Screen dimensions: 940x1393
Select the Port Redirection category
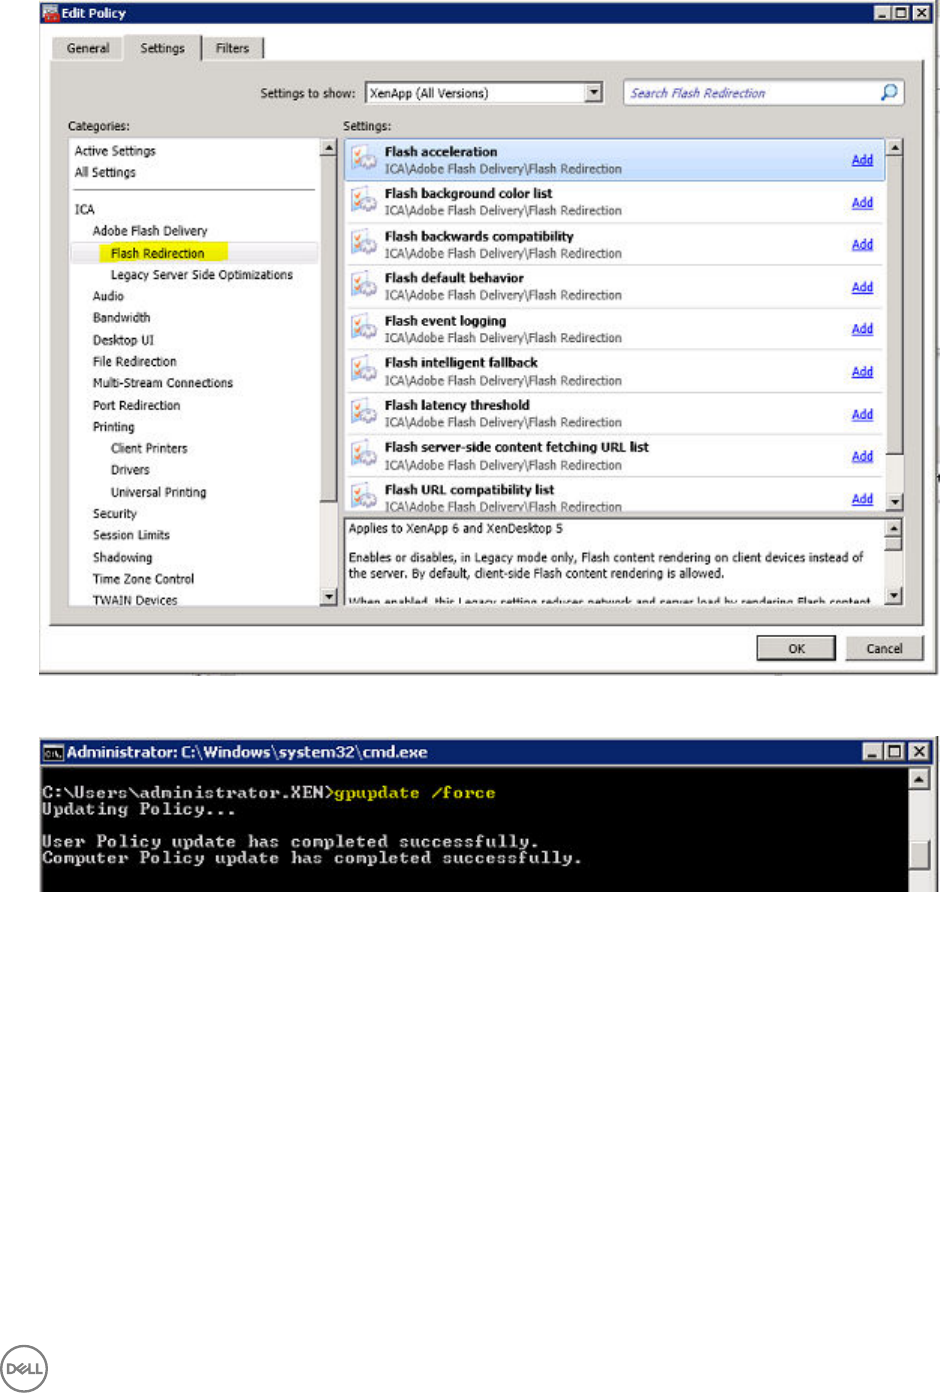(x=137, y=405)
